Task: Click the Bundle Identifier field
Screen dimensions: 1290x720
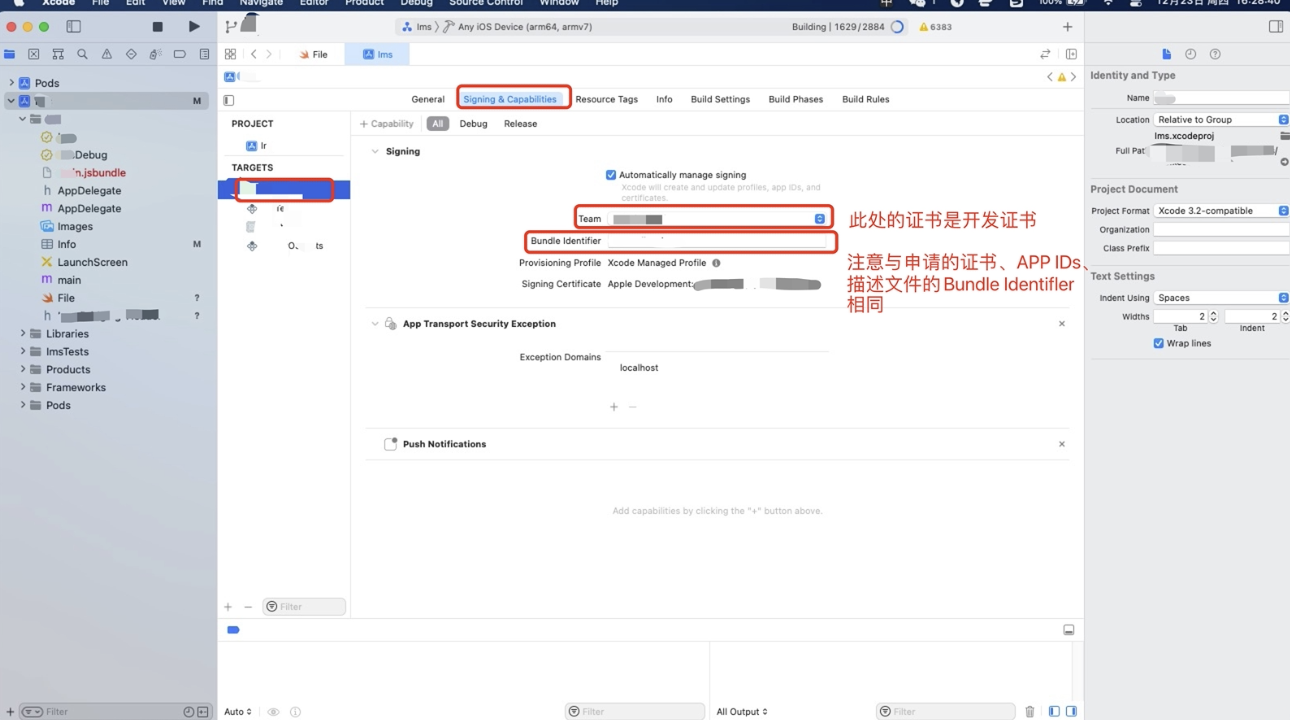Action: [717, 241]
